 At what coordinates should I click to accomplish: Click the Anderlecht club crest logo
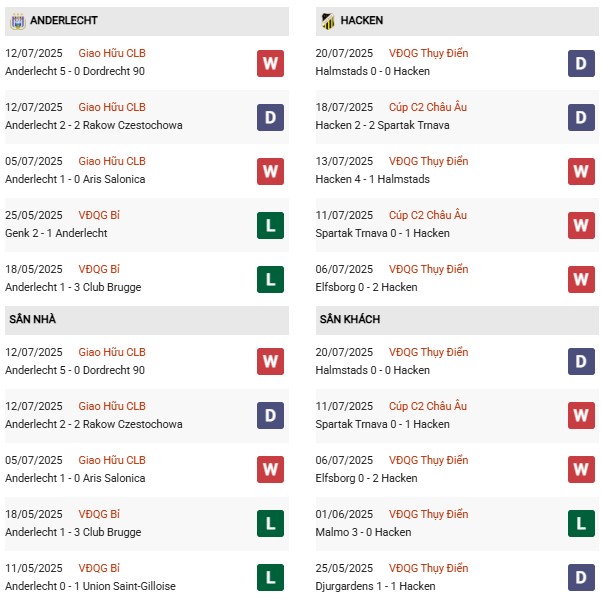point(15,20)
